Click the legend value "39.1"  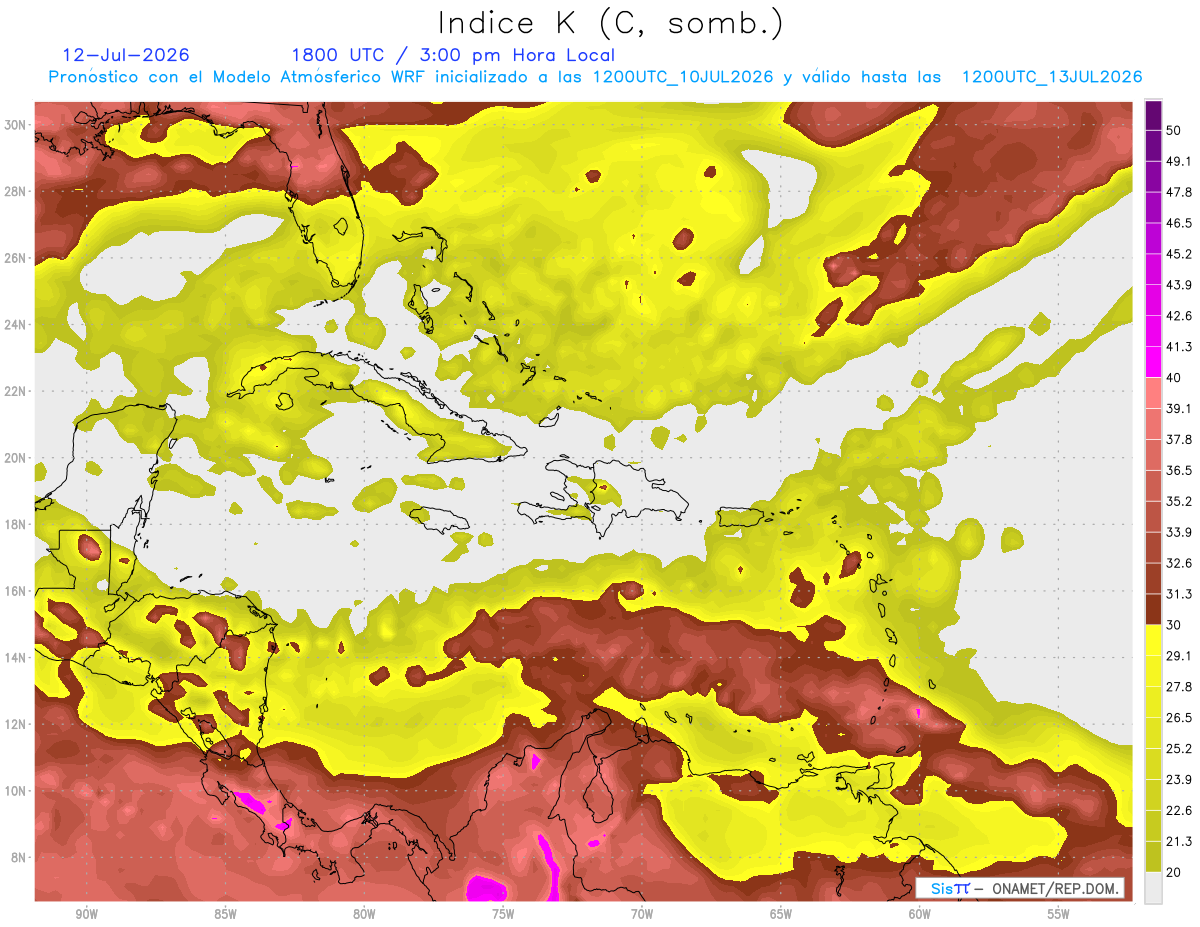(x=1178, y=409)
